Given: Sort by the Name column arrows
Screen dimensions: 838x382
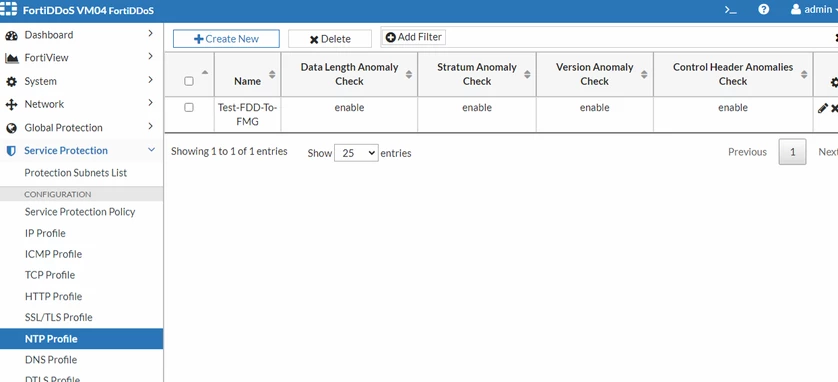Looking at the screenshot, I should (x=272, y=74).
